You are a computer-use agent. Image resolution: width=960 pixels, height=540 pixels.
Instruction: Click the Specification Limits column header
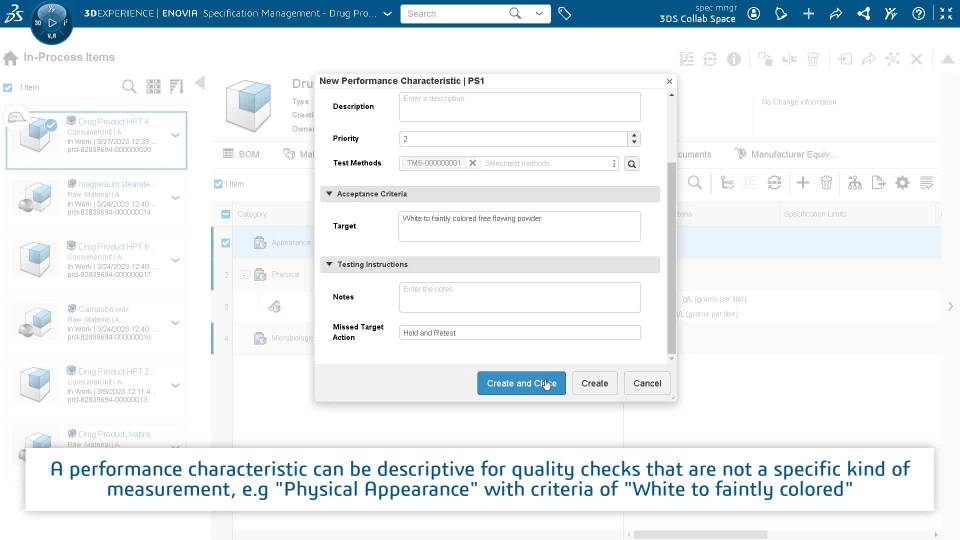tap(814, 214)
